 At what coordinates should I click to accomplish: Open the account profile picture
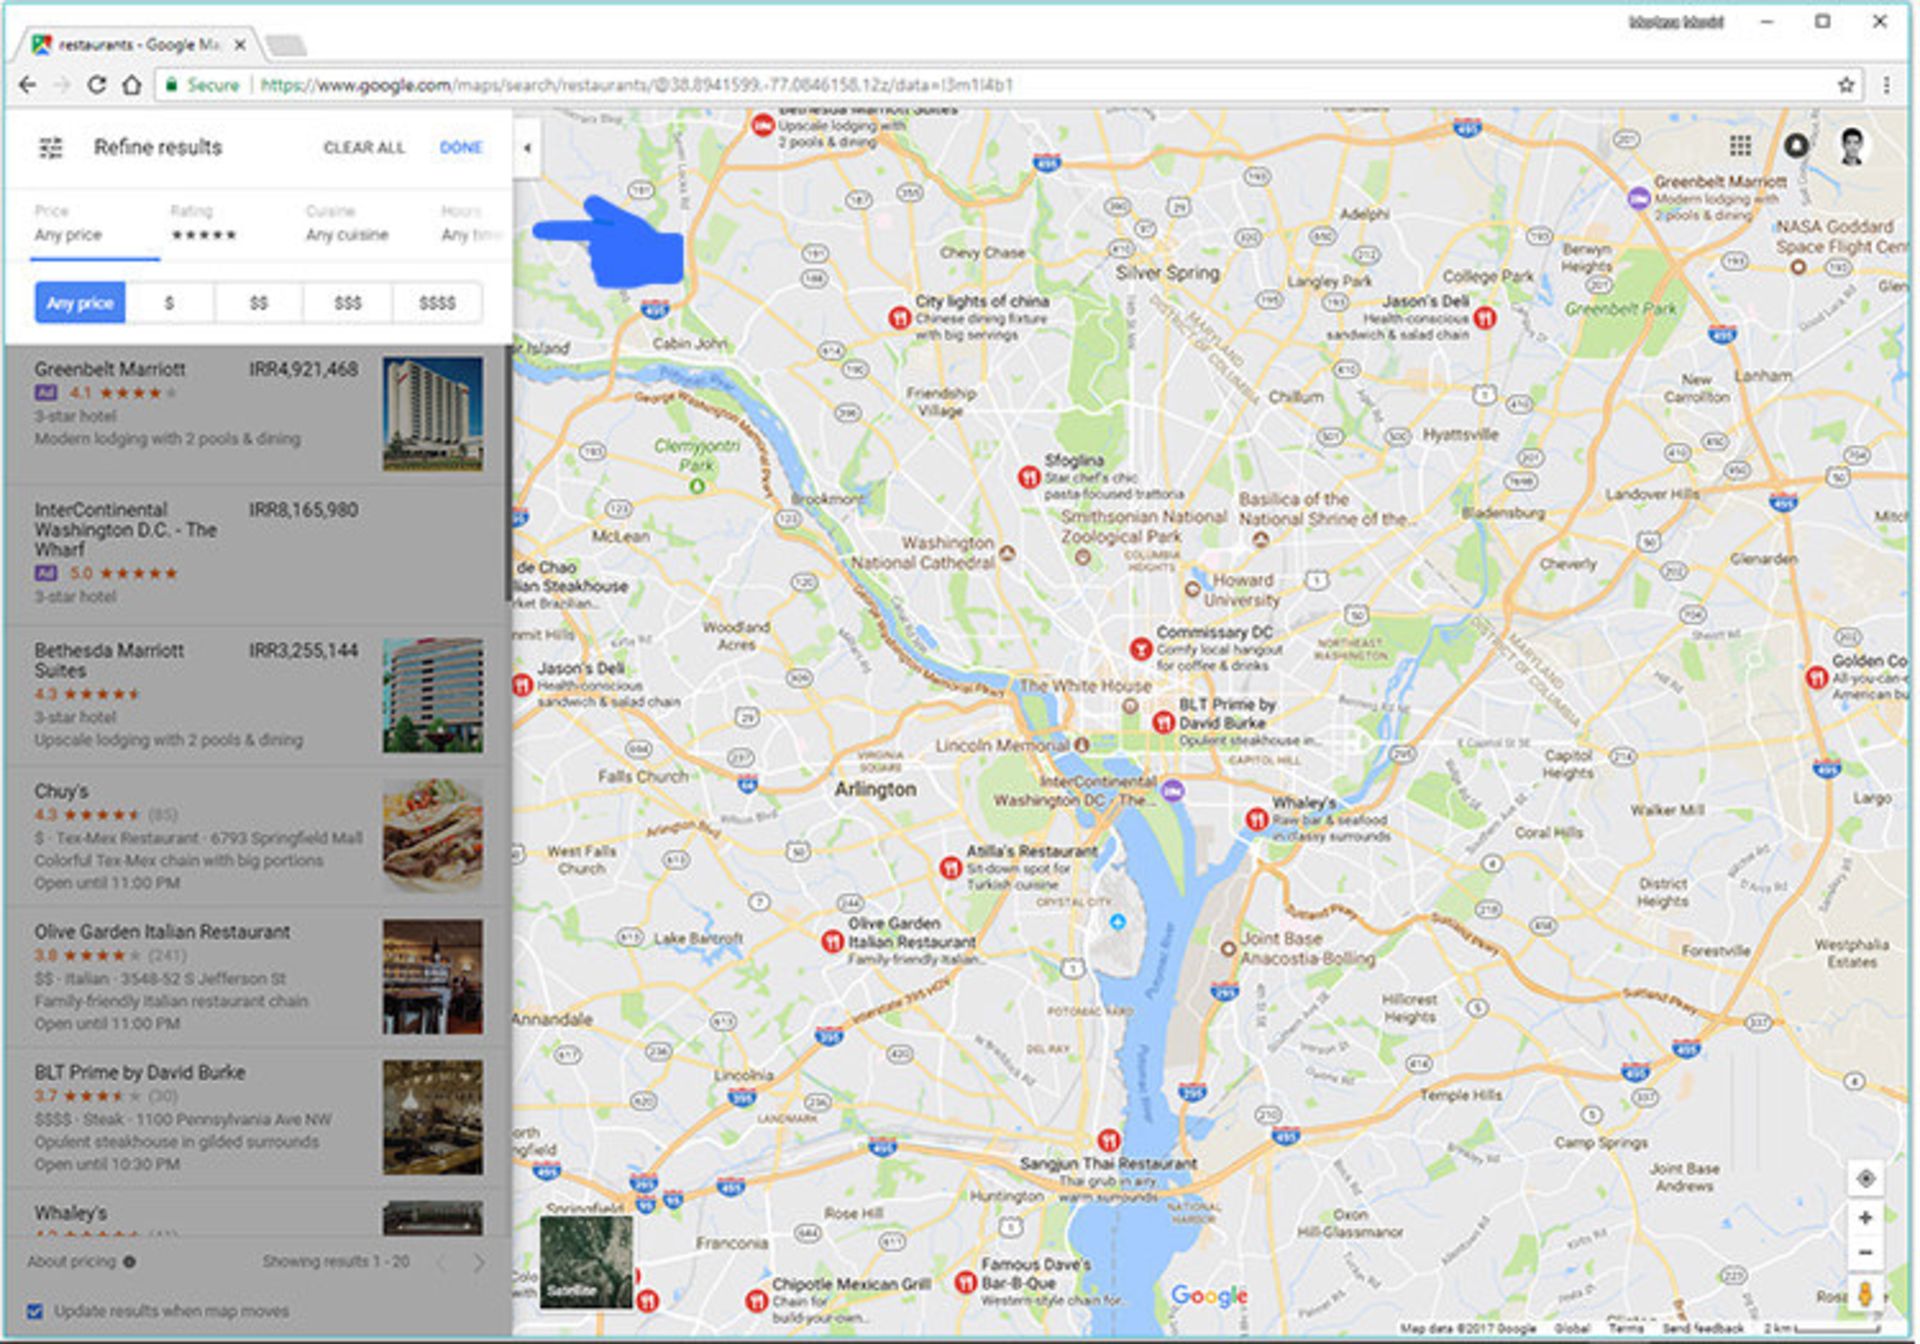[x=1852, y=146]
